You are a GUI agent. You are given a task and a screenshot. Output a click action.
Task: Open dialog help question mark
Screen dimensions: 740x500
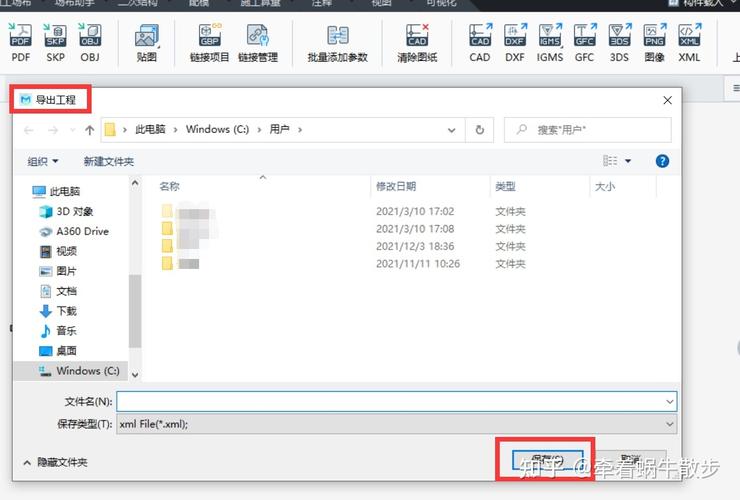click(x=662, y=161)
